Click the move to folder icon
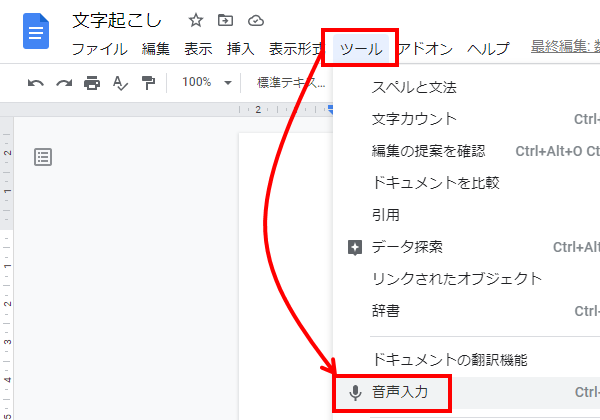Viewport: 600px width, 420px height. tap(225, 20)
